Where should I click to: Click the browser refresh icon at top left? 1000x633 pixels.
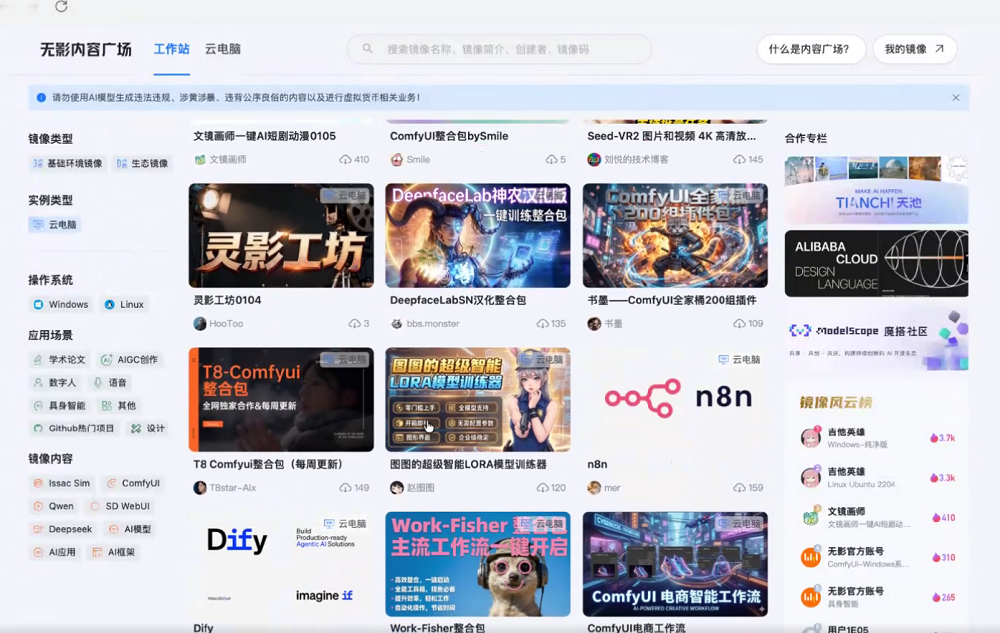63,7
